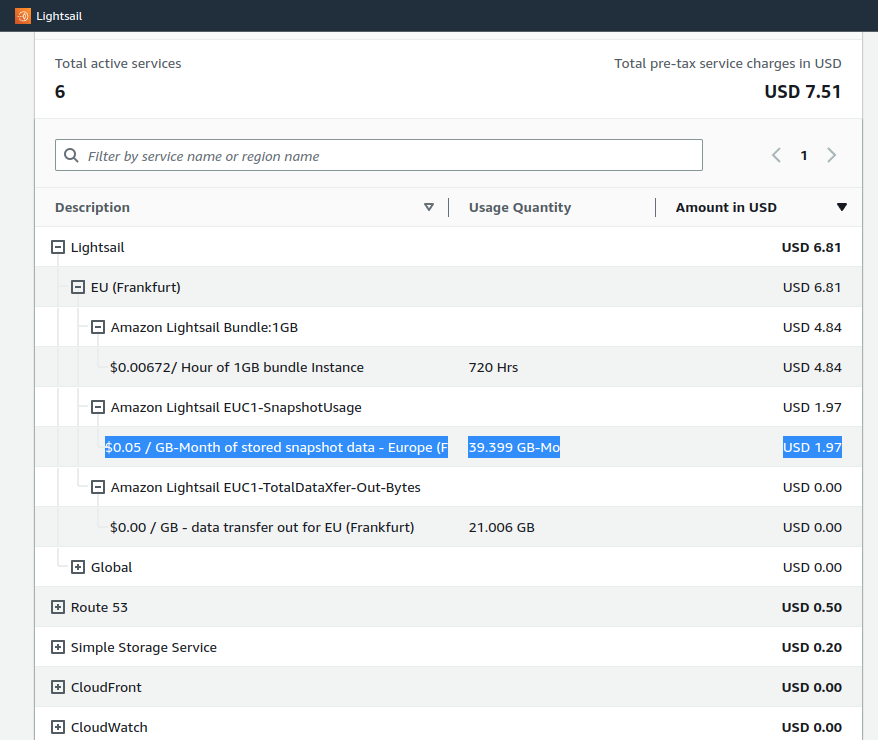The image size is (878, 740).
Task: Click the previous page arrow
Action: click(x=775, y=155)
